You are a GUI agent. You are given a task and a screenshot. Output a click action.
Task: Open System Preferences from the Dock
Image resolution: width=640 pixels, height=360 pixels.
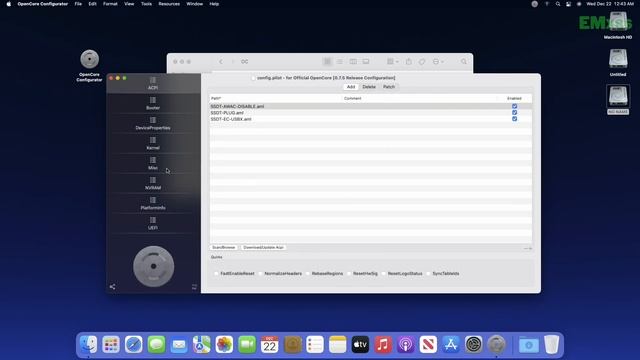point(473,344)
